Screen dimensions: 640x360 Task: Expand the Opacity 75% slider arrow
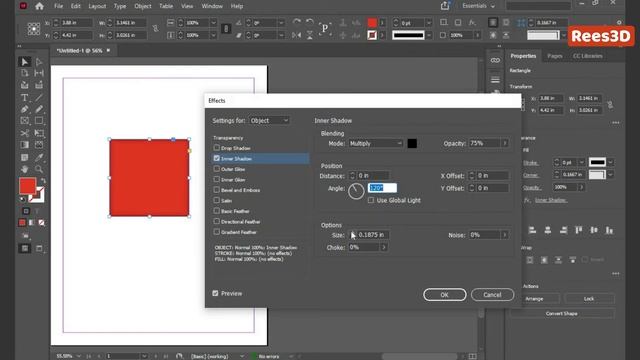505,144
